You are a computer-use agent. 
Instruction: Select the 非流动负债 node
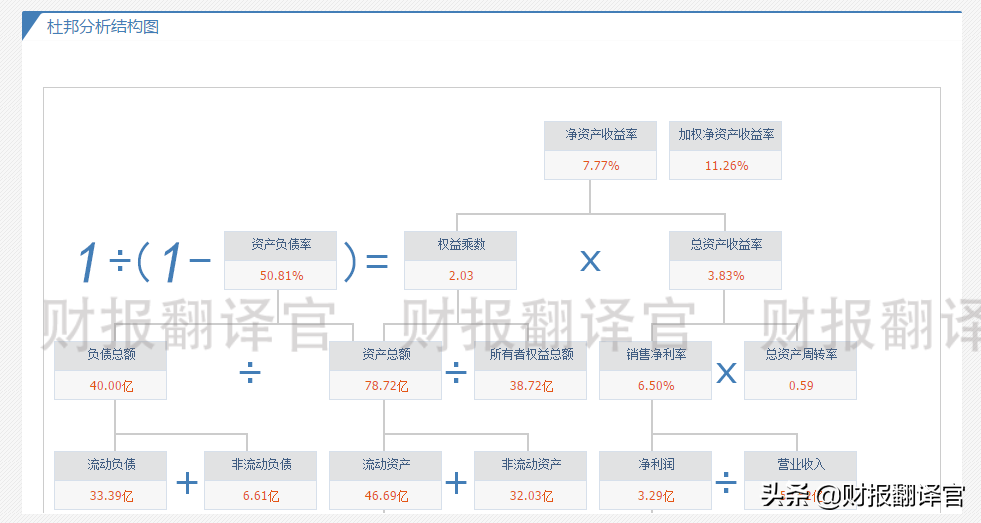click(x=260, y=480)
